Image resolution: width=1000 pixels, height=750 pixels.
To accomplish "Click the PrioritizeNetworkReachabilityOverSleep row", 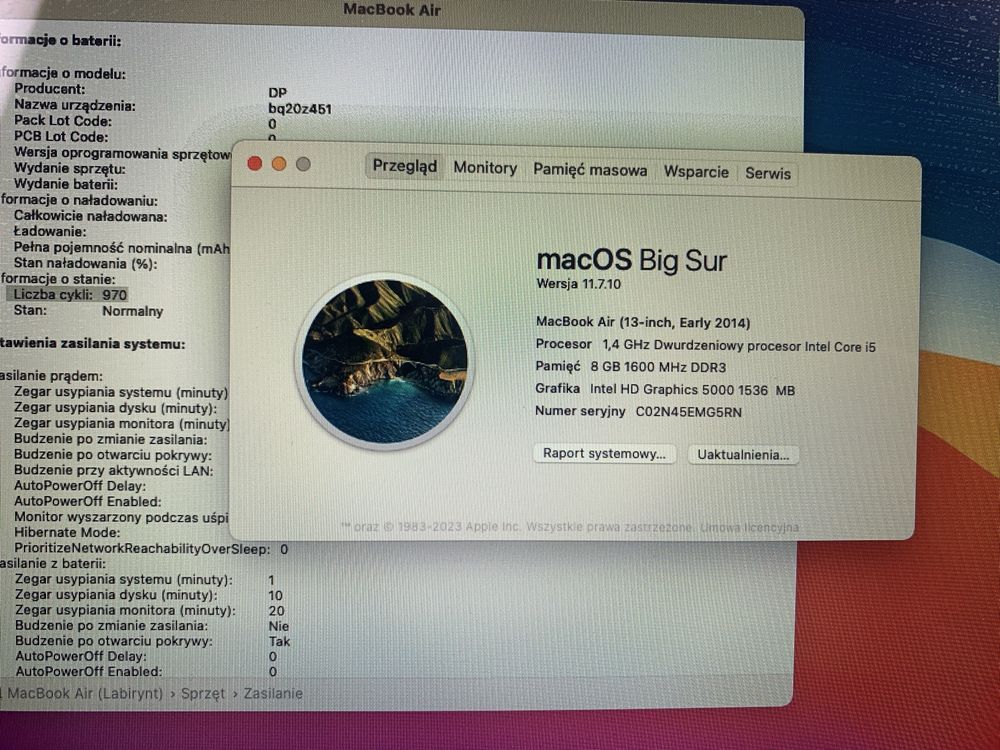I will (151, 549).
